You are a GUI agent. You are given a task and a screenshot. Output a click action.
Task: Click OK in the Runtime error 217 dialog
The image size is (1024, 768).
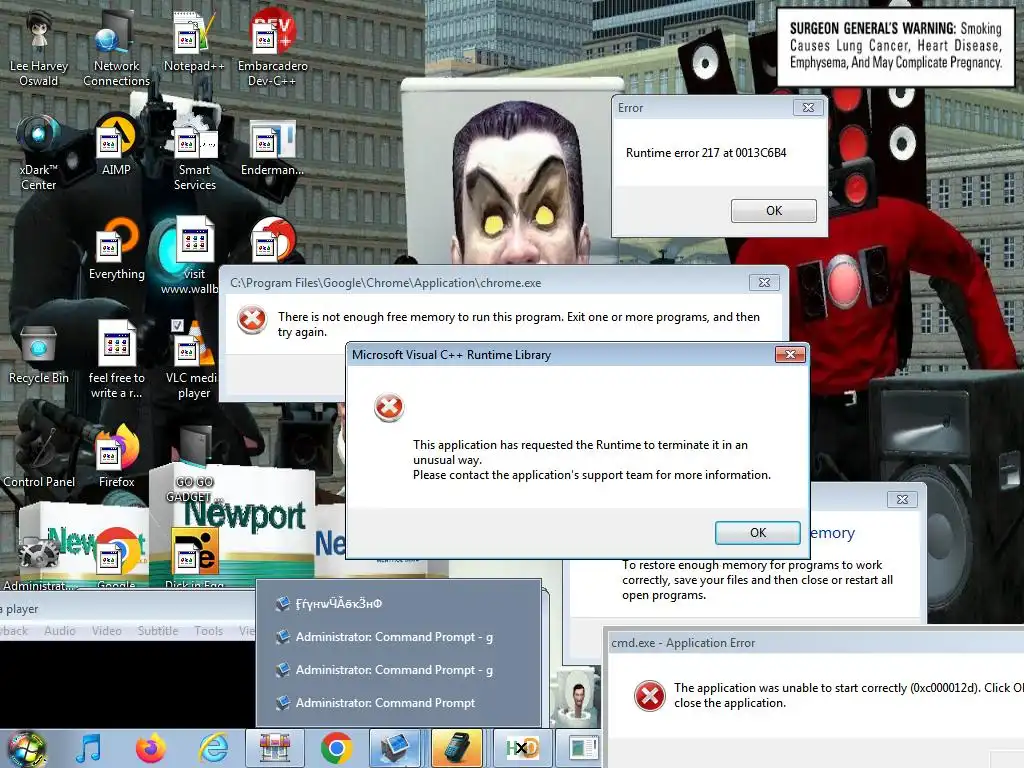773,211
